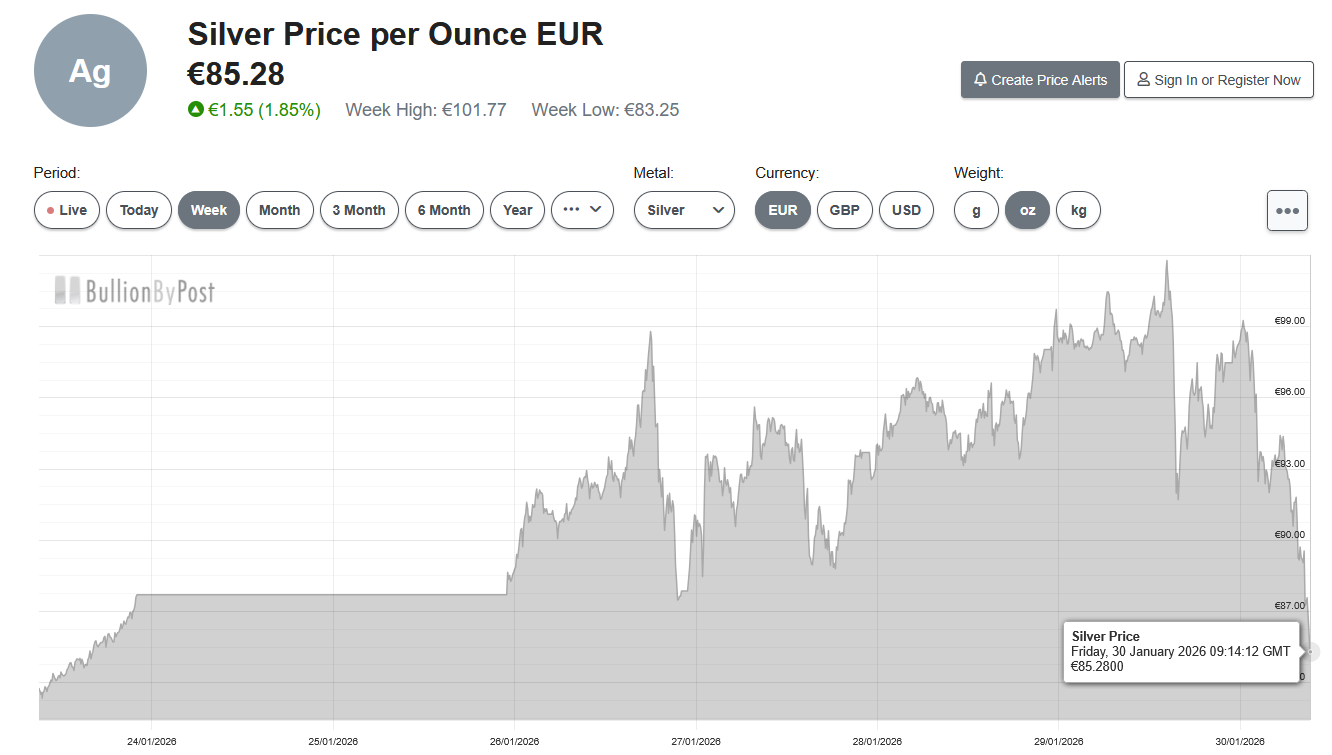The height and width of the screenshot is (755, 1332).
Task: Click the 27/01/2026 date label
Action: point(696,742)
